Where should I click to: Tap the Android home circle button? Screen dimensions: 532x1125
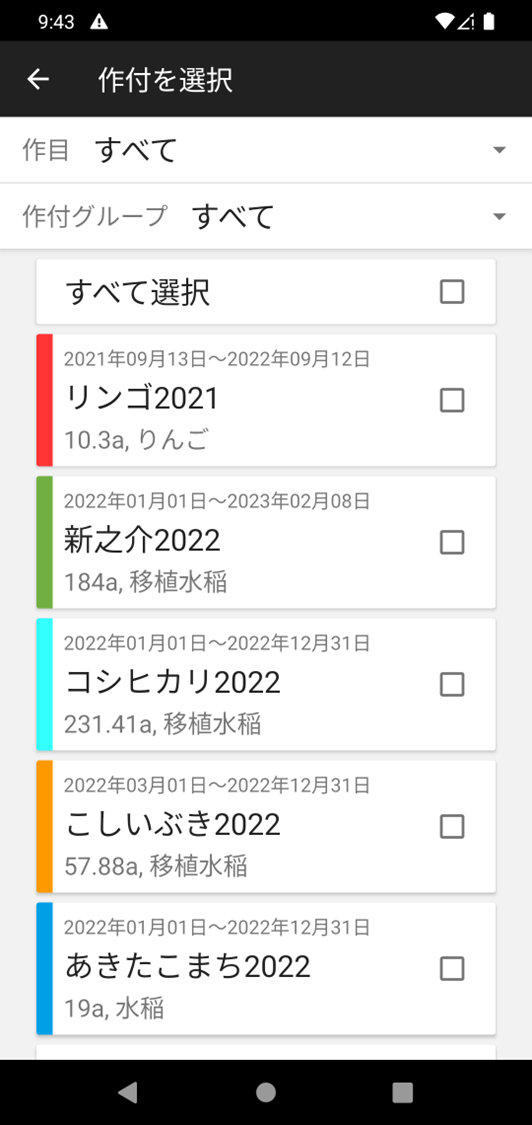[x=266, y=1092]
